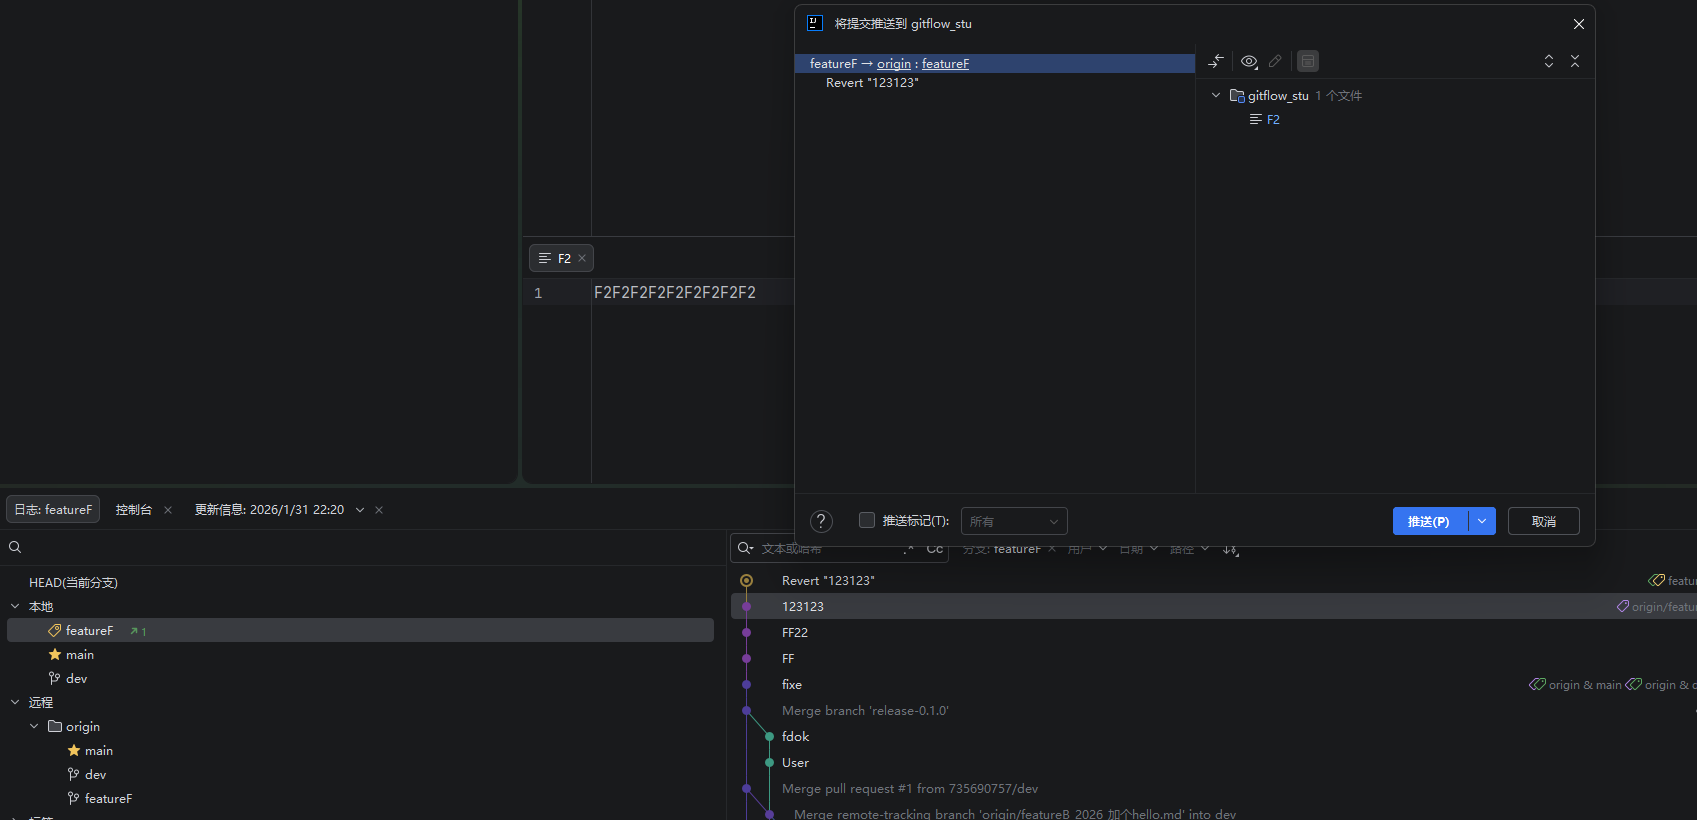The height and width of the screenshot is (820, 1697).
Task: Click the show diff arrows icon in Push dialog
Action: (1216, 61)
